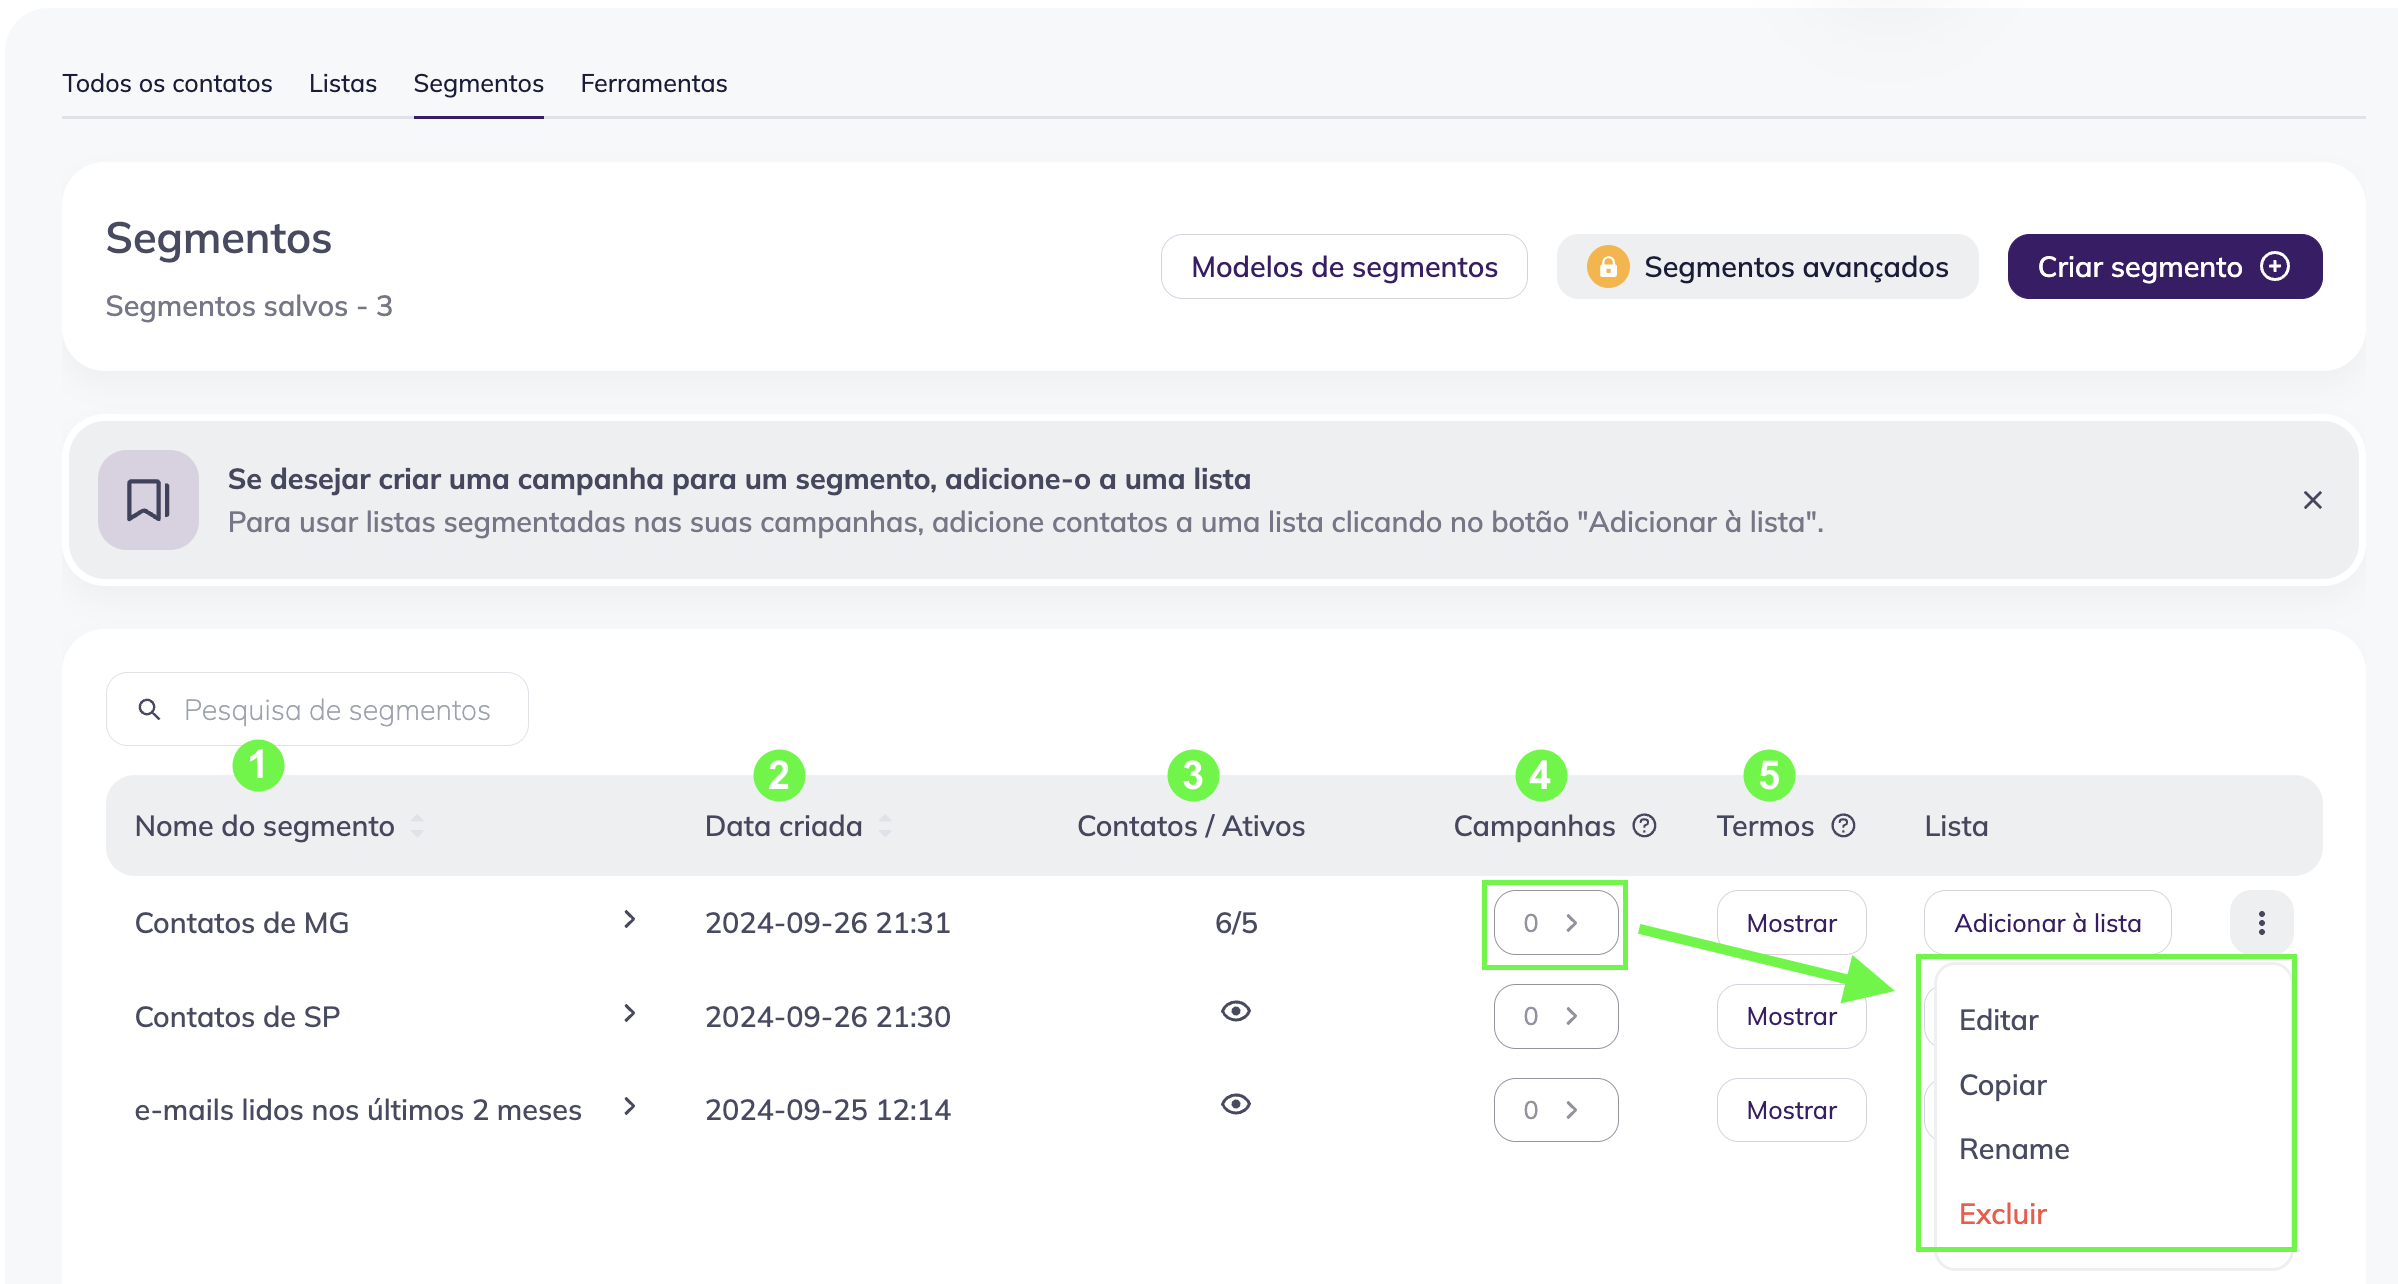Choose Editar from the context menu
The width and height of the screenshot is (2398, 1284).
tap(1998, 1020)
